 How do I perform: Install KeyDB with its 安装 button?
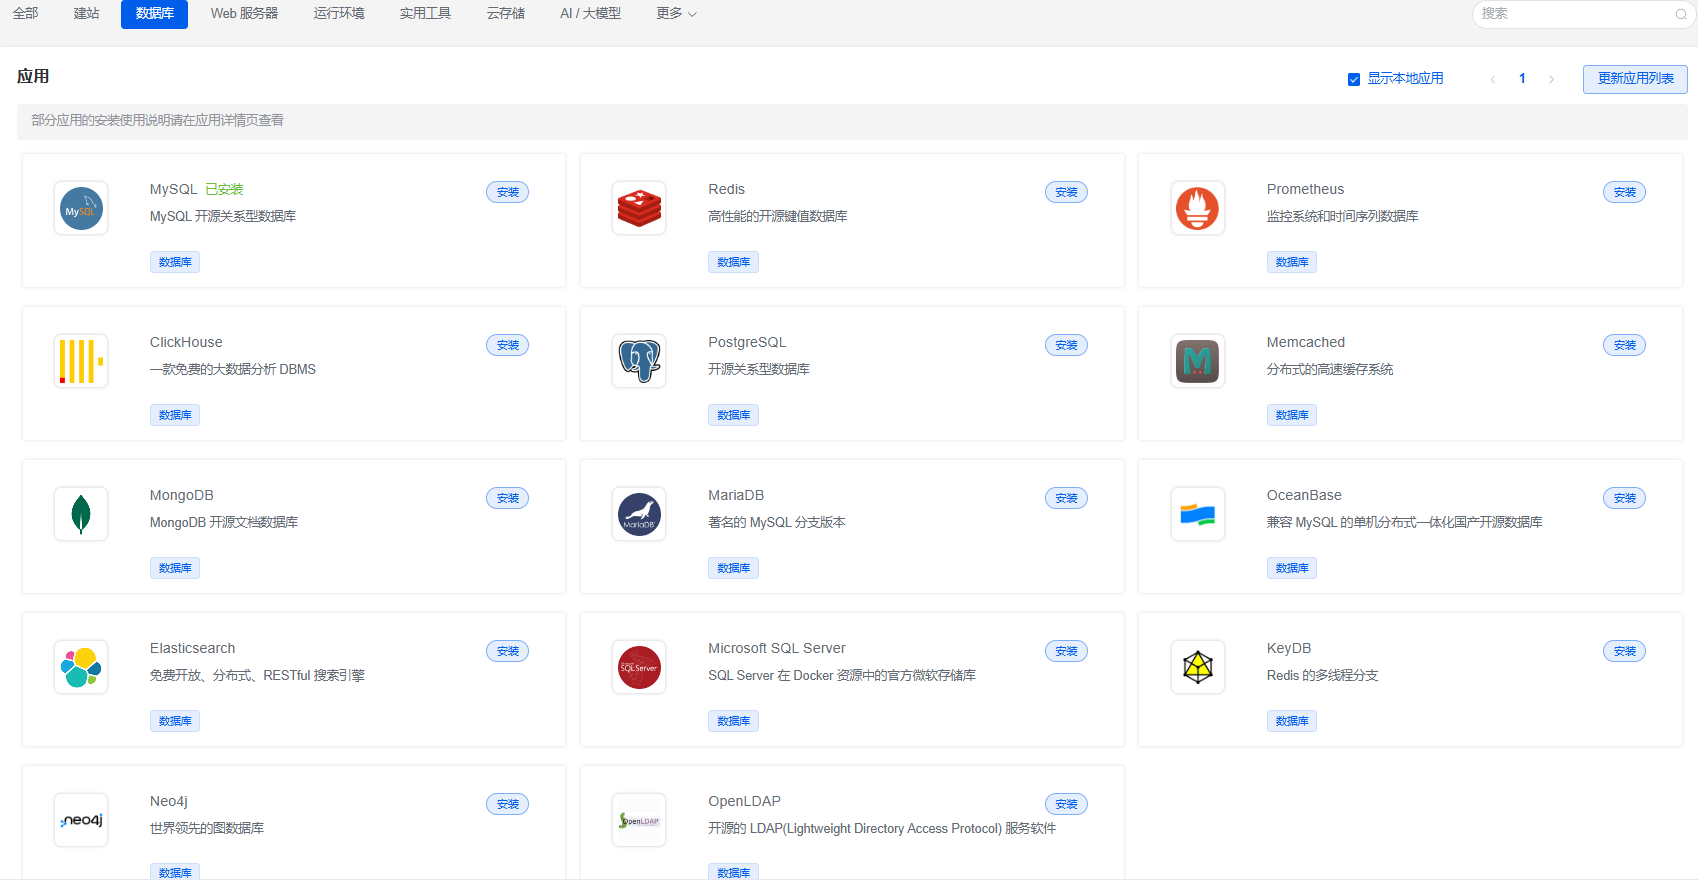[1625, 651]
